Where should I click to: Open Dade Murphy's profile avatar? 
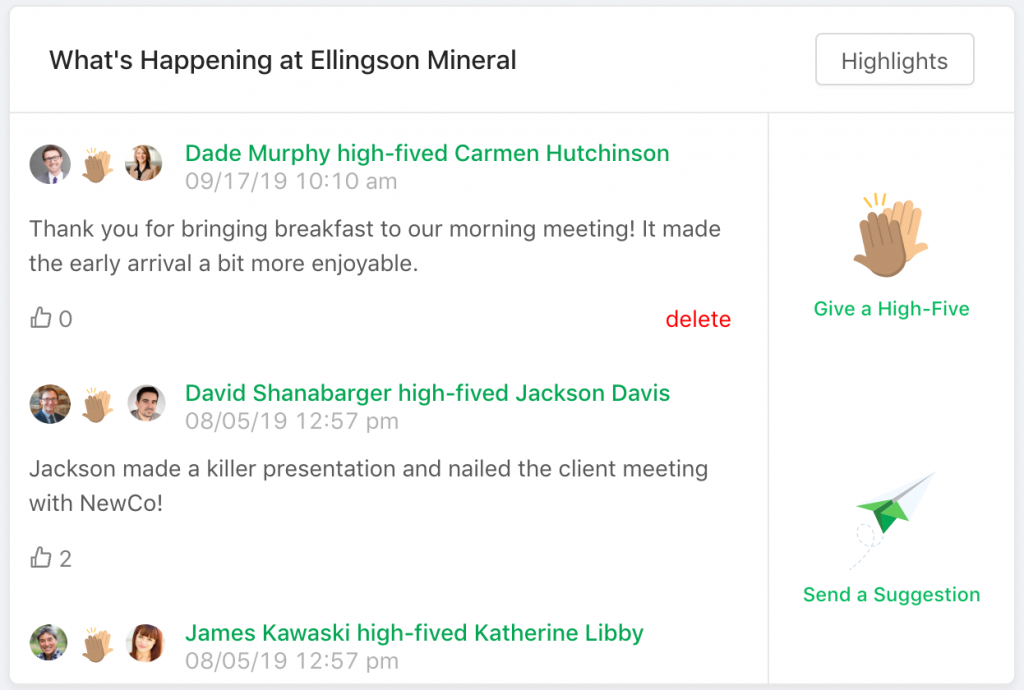click(x=50, y=164)
